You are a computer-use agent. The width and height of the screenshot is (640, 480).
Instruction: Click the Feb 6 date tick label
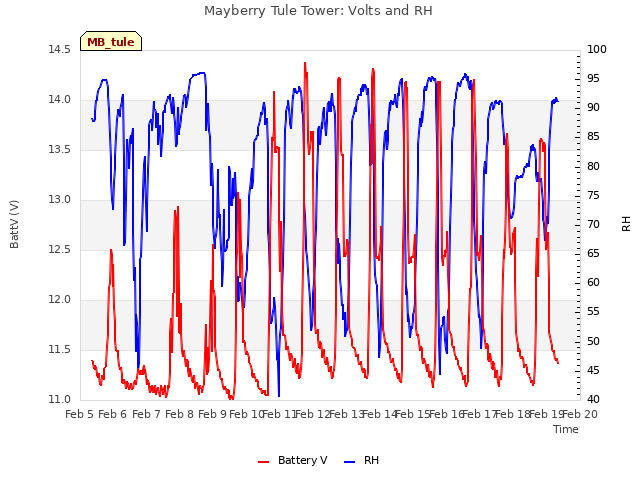click(113, 414)
